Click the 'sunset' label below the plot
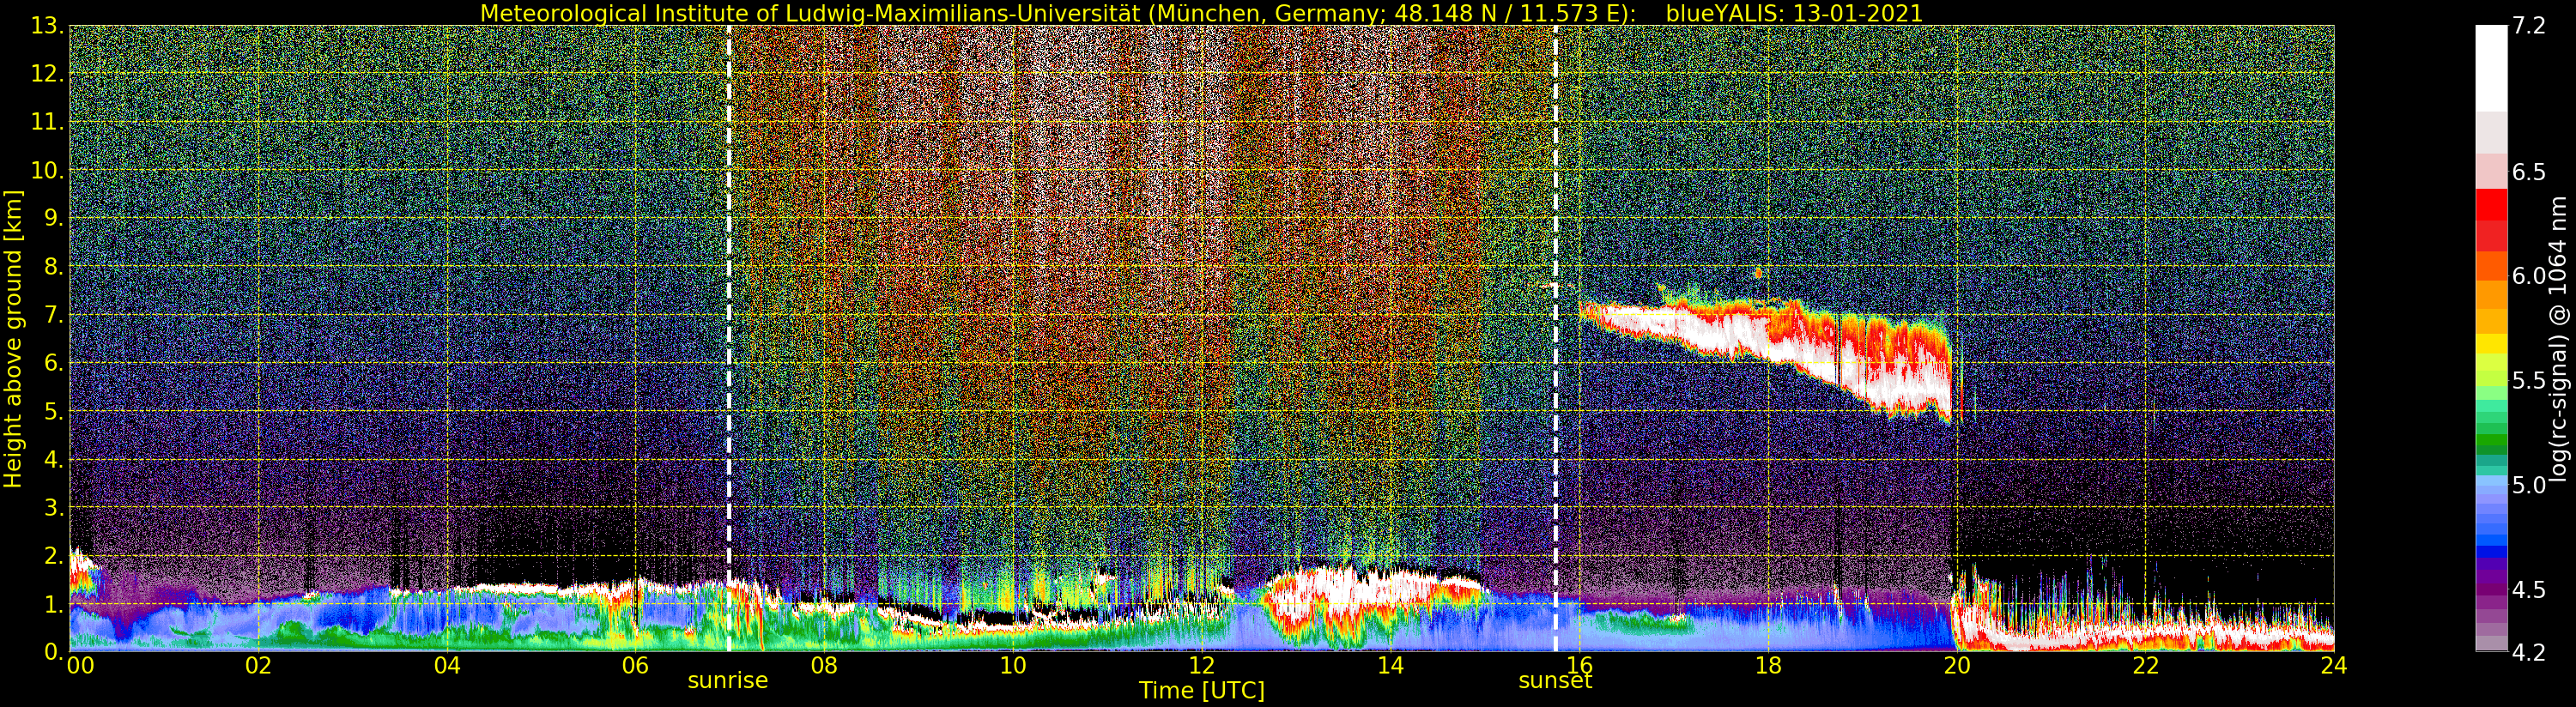The height and width of the screenshot is (707, 2576). click(1555, 681)
